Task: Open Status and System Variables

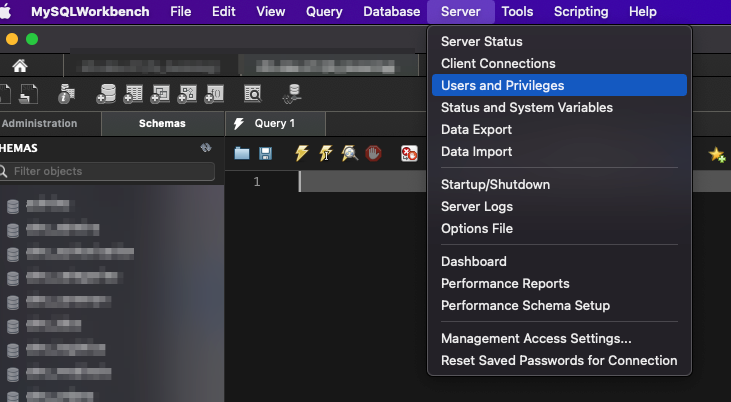Action: 559,107
